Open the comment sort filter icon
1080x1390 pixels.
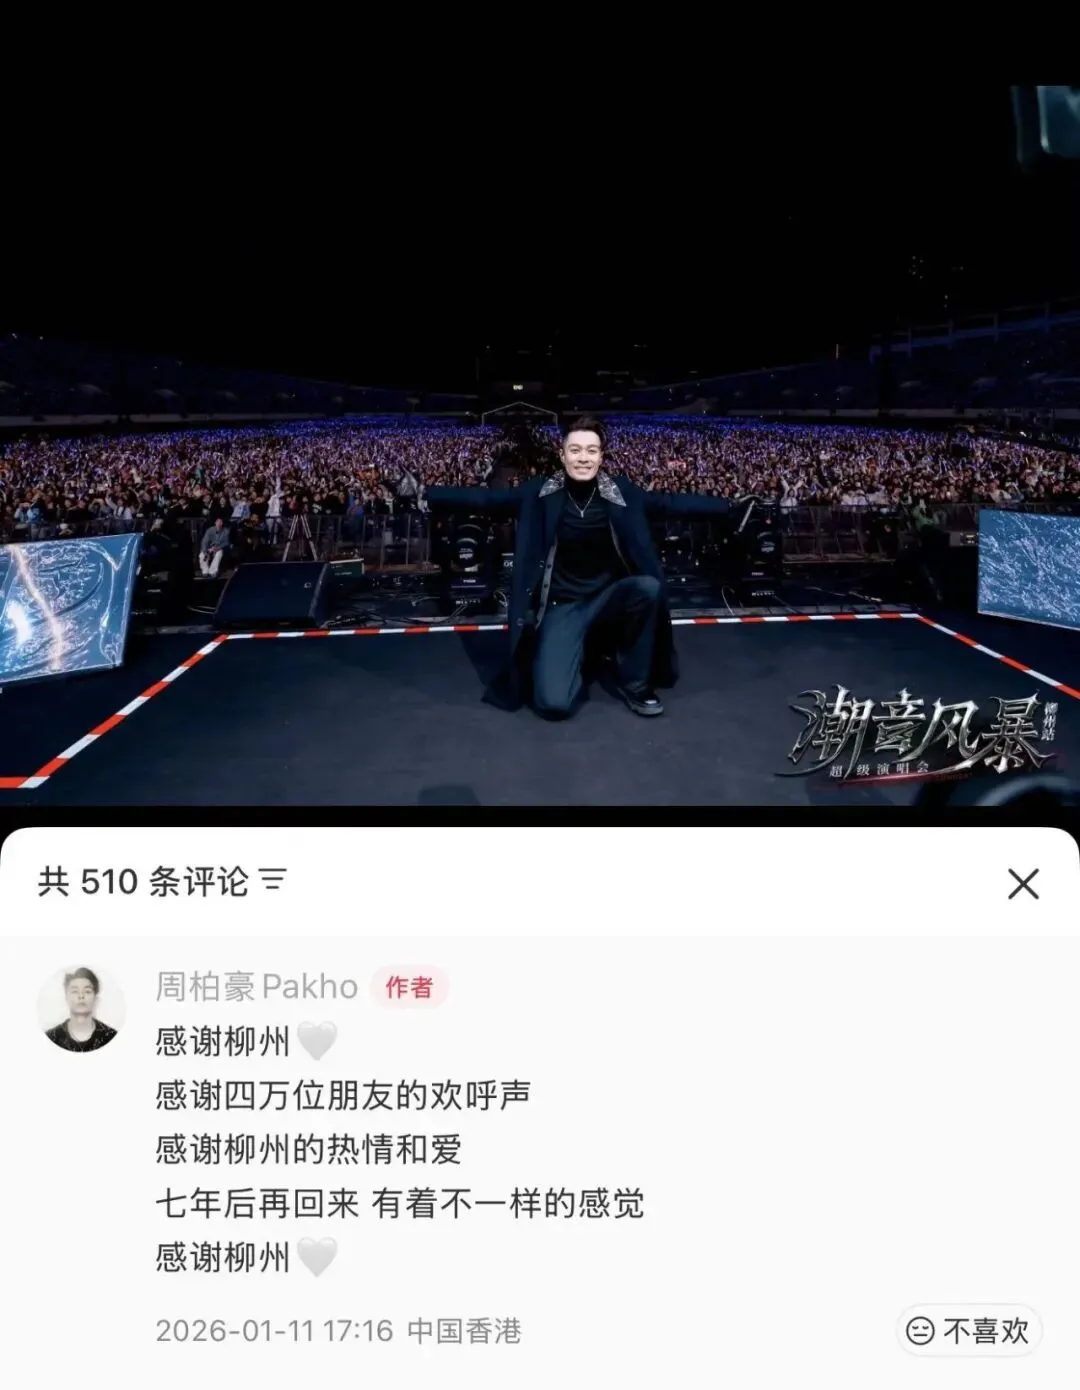(273, 881)
